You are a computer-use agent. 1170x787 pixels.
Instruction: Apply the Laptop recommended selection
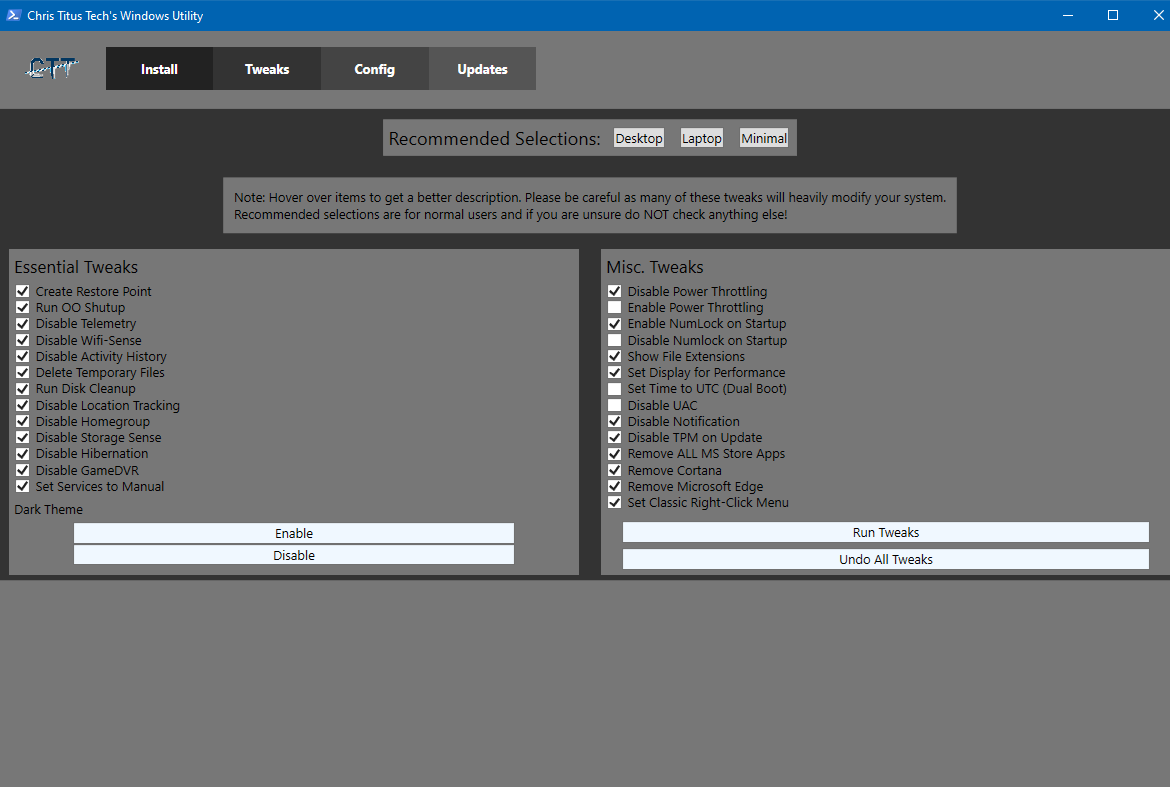point(701,138)
